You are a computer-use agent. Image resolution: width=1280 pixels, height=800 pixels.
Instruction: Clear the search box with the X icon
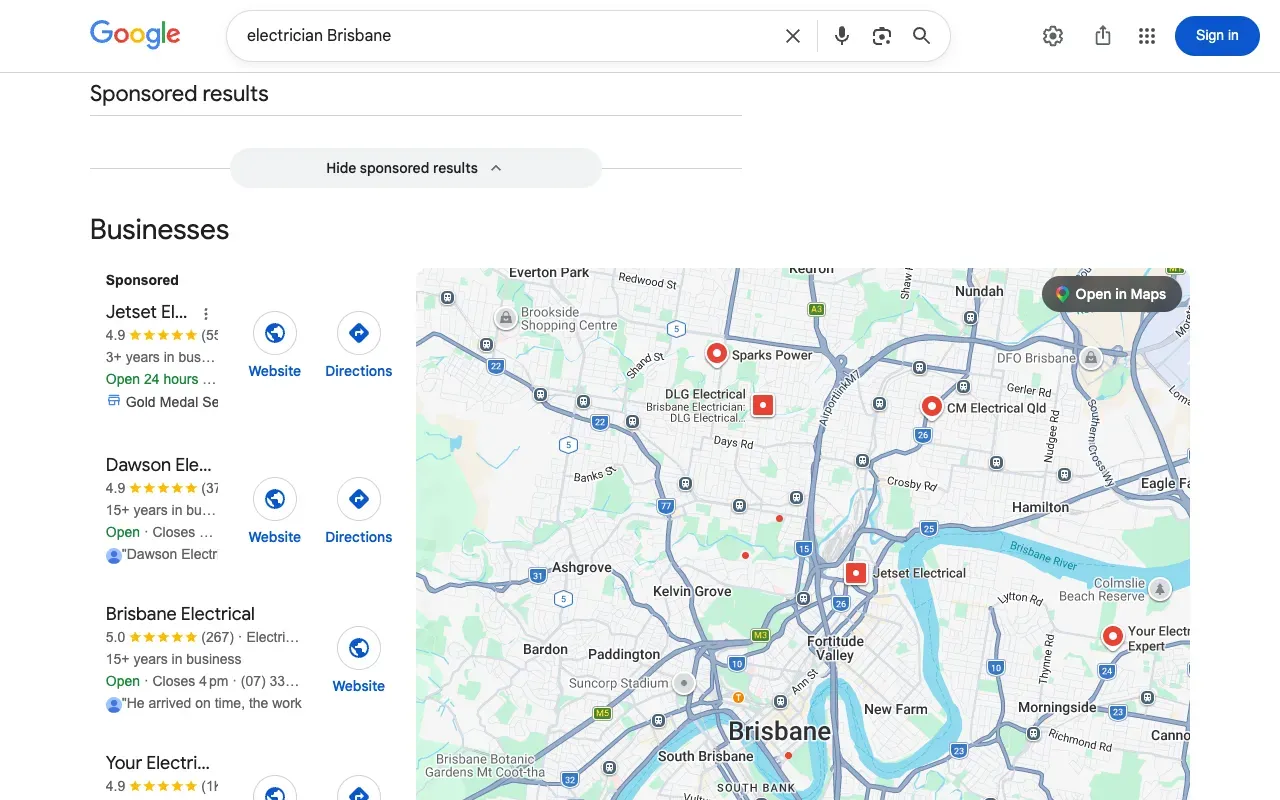tap(793, 36)
